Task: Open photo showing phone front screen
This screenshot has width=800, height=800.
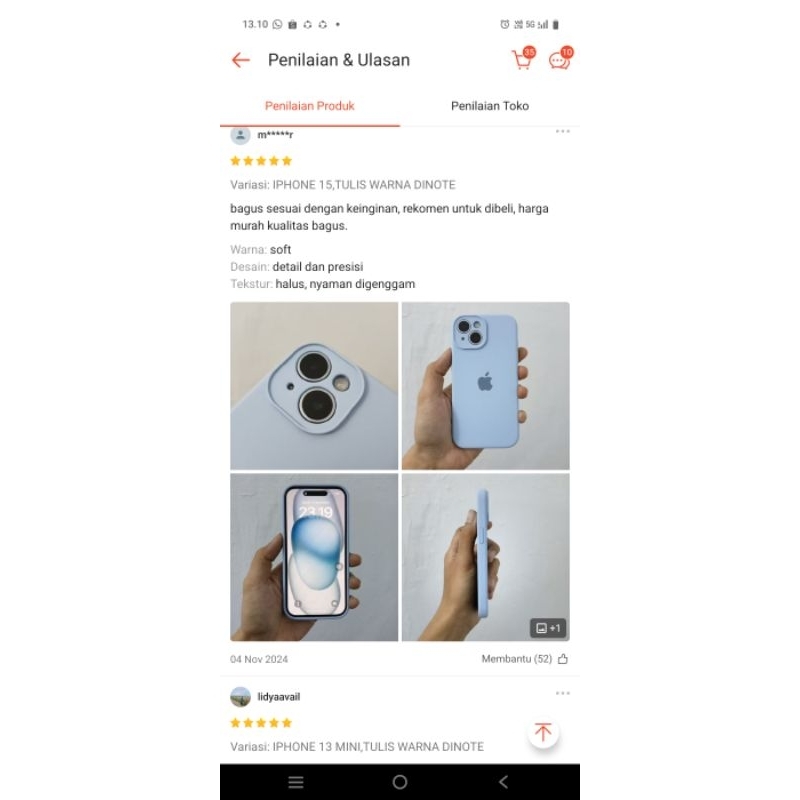Action: [x=314, y=557]
